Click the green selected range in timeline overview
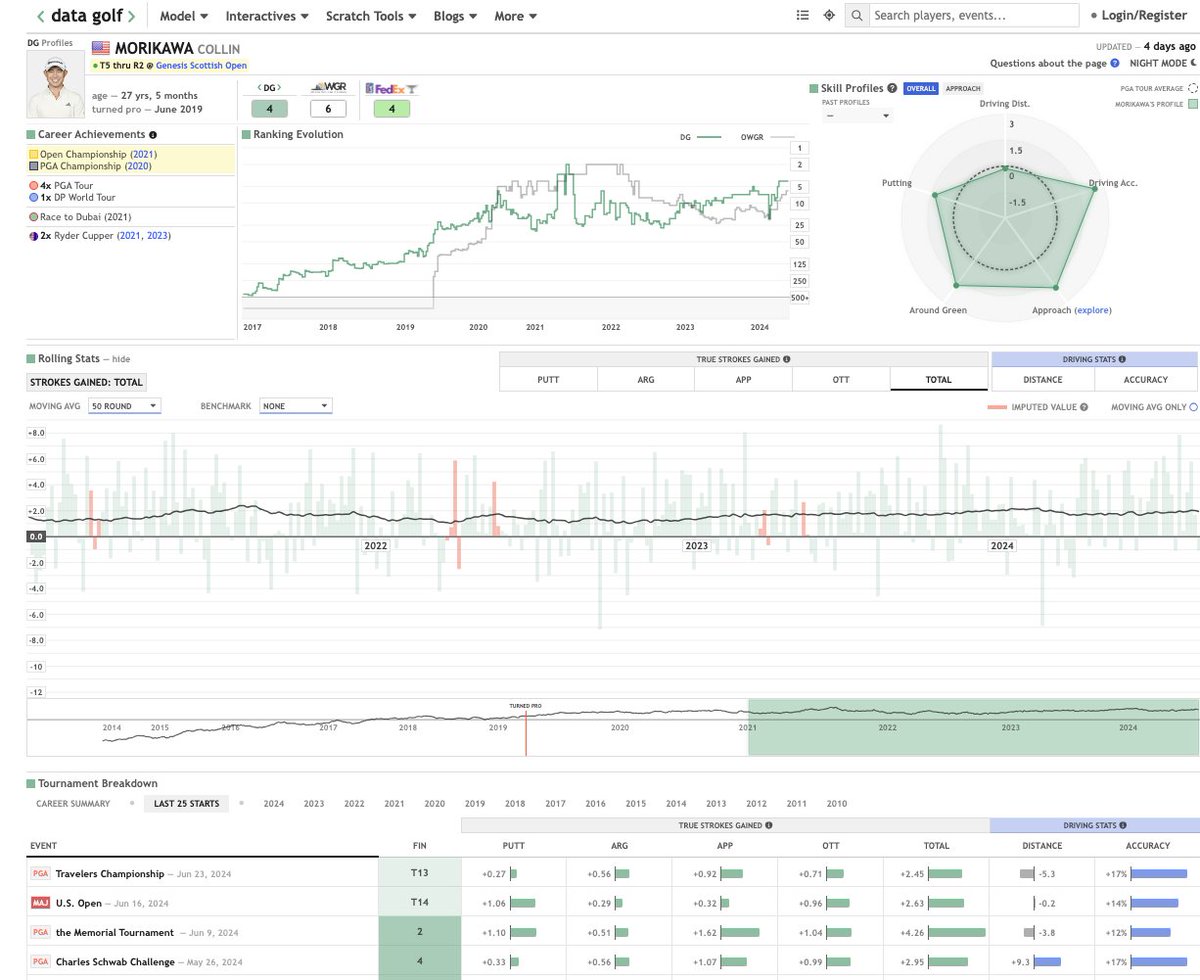The image size is (1200, 980). tap(973, 727)
